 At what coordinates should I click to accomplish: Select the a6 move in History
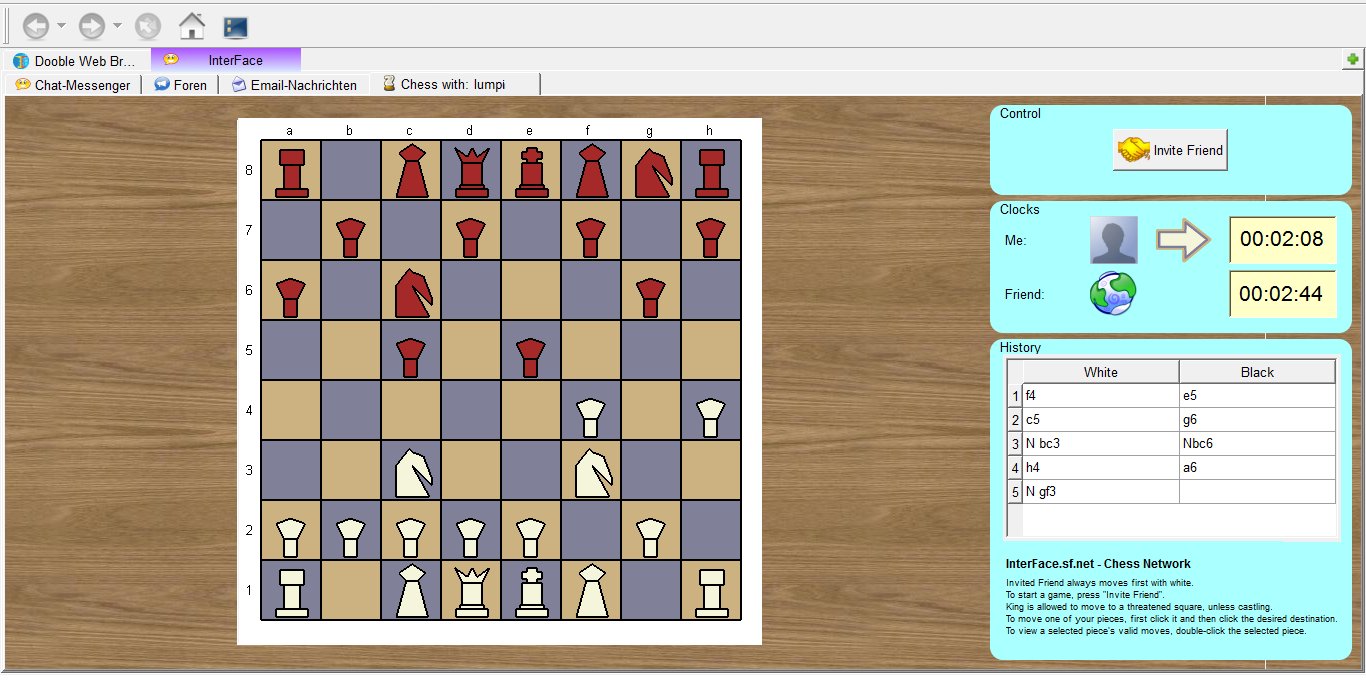[x=1257, y=468]
